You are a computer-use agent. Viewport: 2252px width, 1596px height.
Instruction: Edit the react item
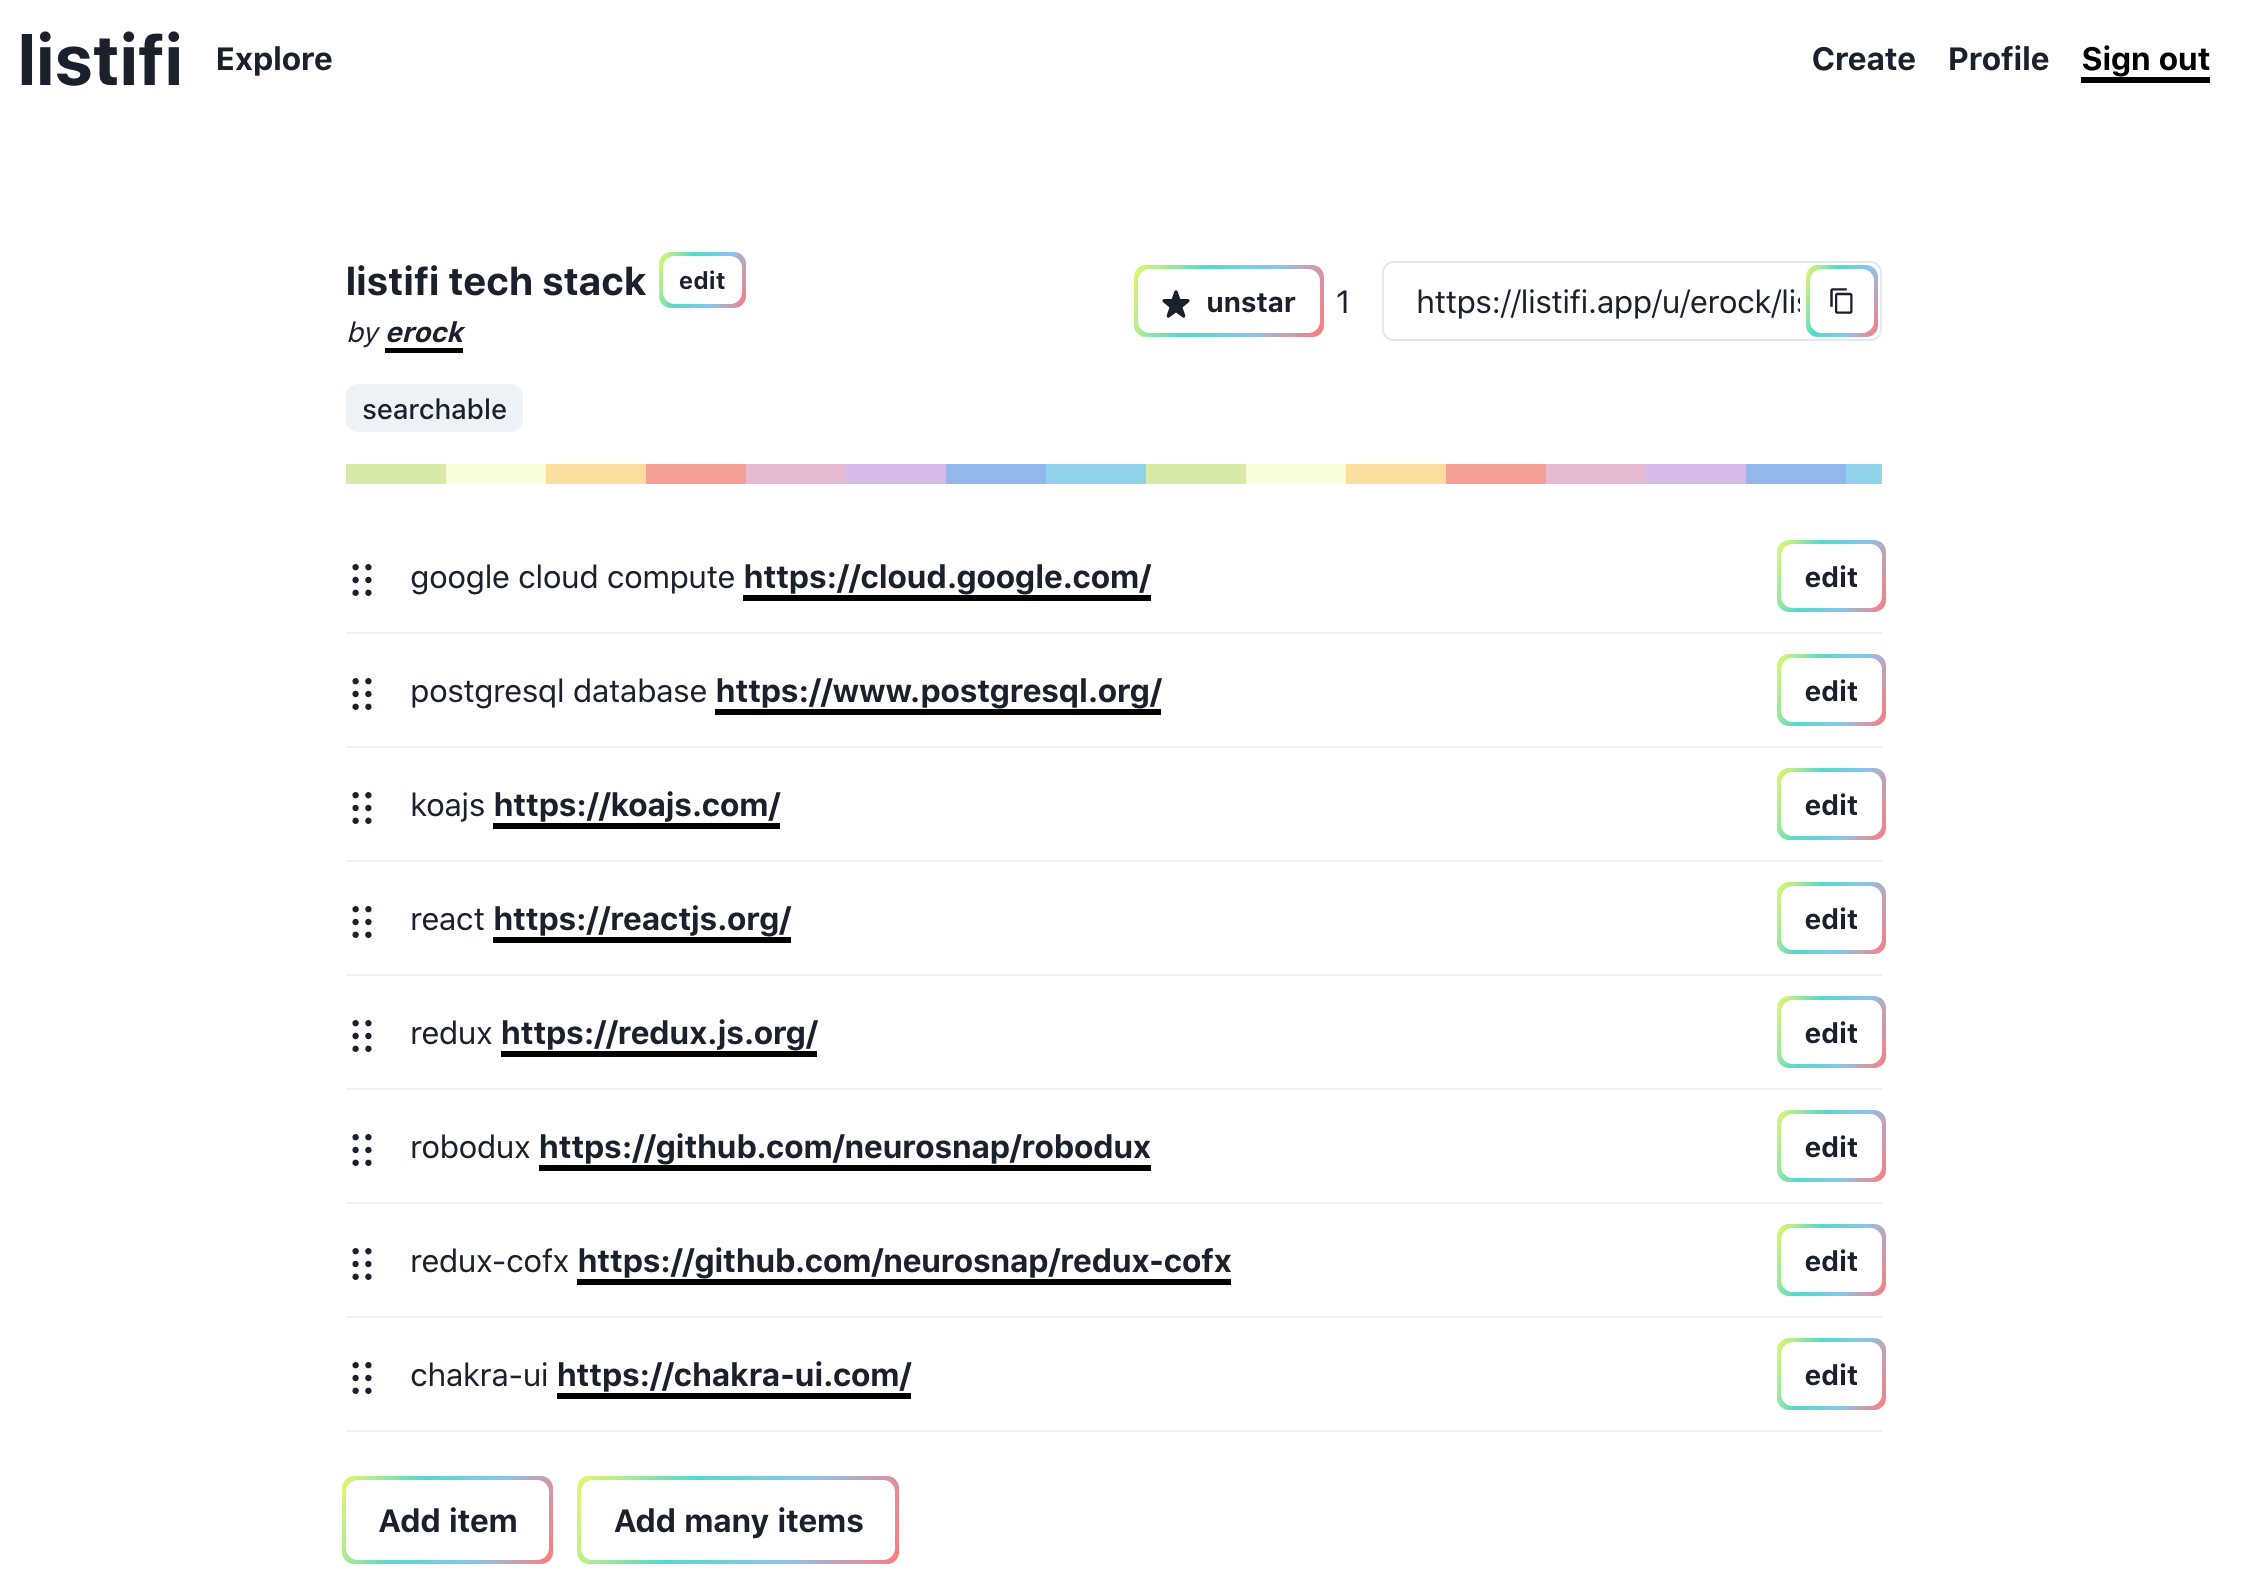(1831, 919)
